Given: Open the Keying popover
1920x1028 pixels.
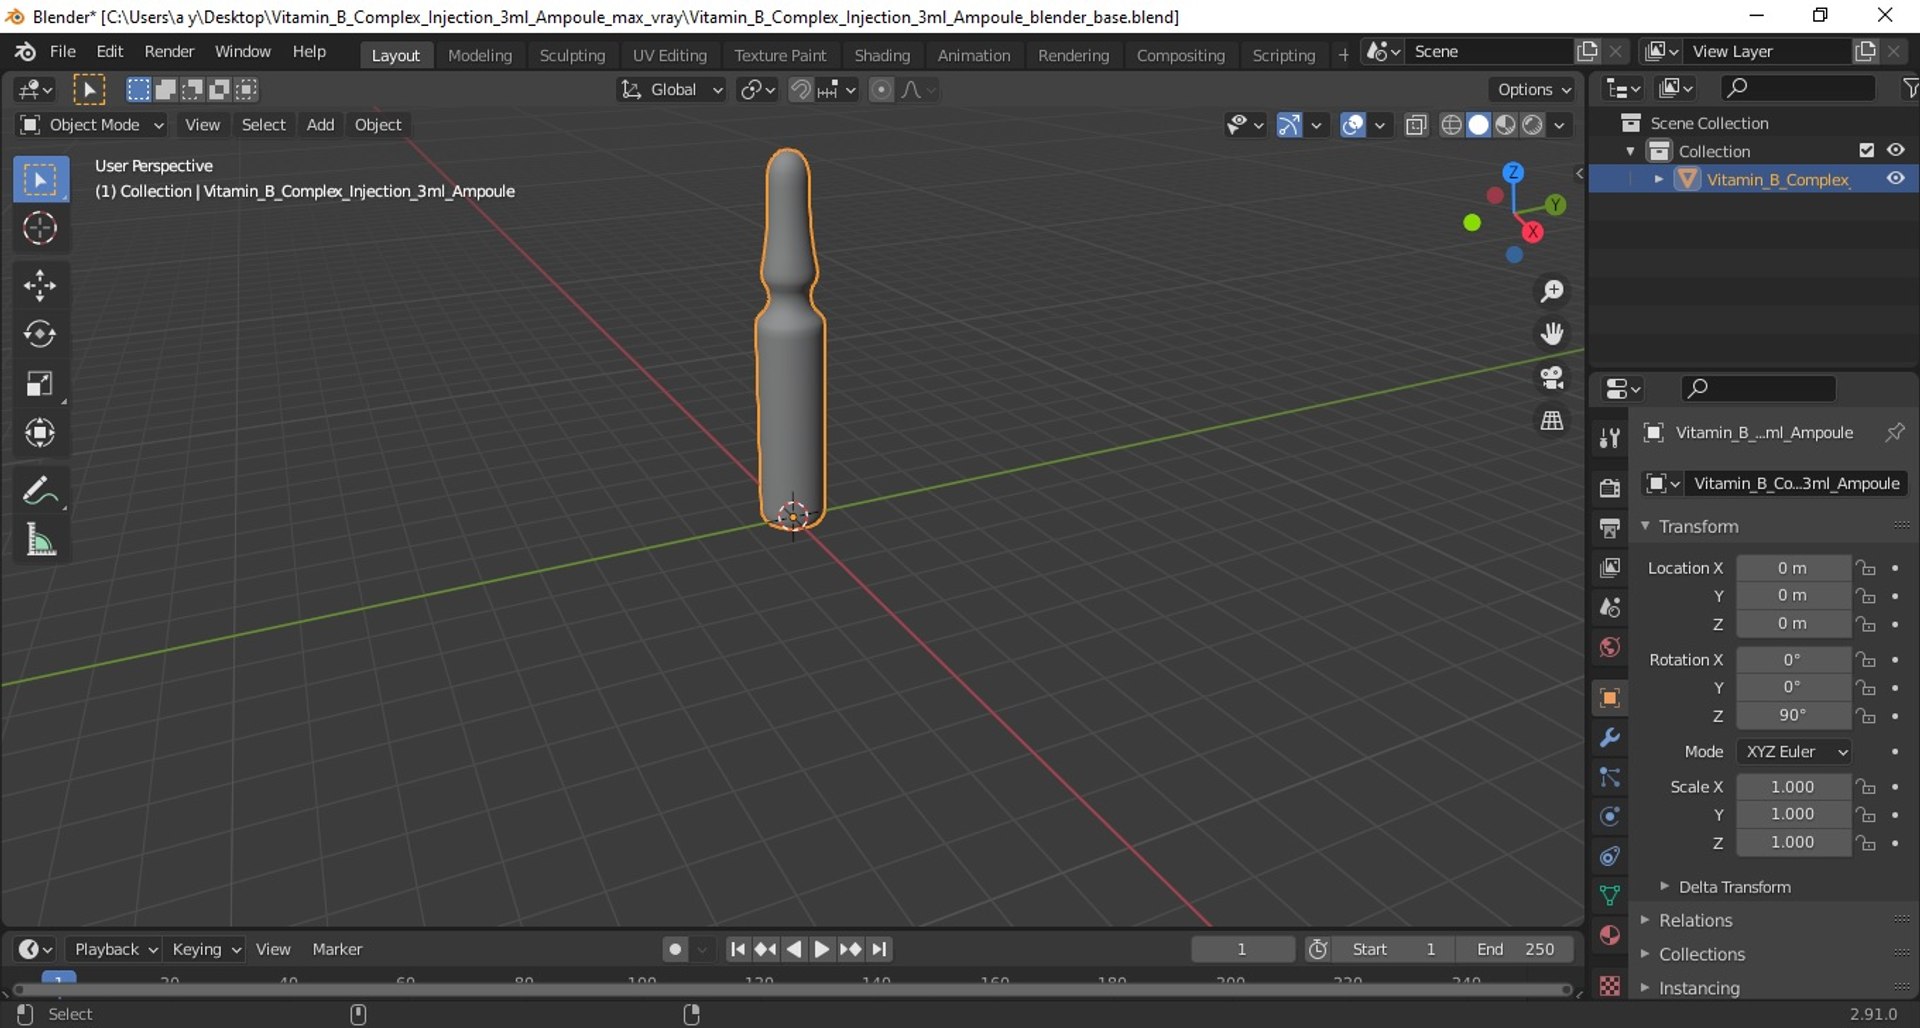Looking at the screenshot, I should (206, 949).
